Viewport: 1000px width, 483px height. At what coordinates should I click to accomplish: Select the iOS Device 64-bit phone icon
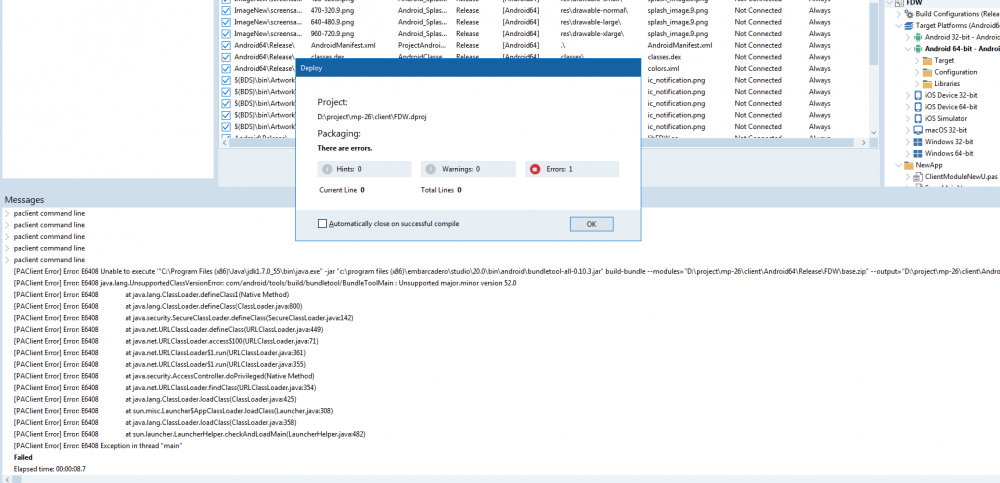tap(918, 107)
